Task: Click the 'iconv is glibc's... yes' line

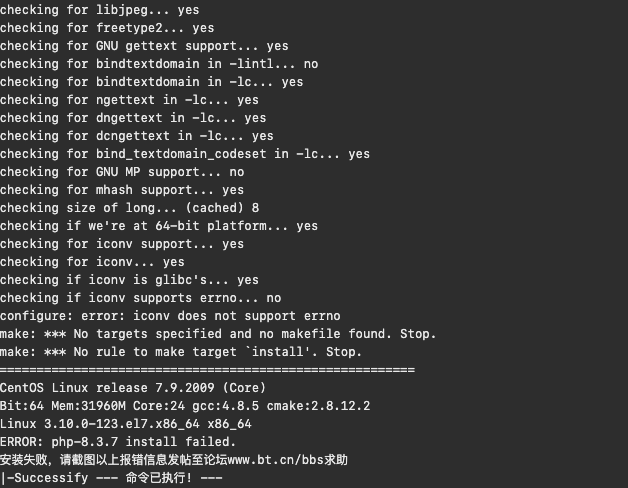Action: click(129, 280)
